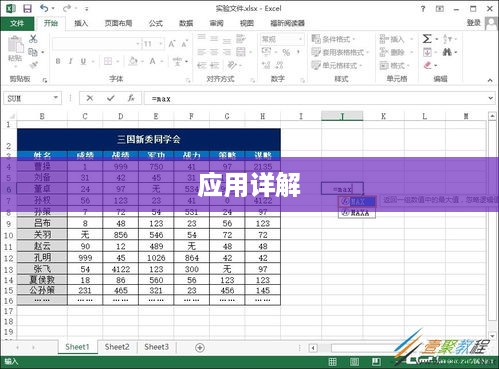Open the font size dropdown
This screenshot has width=499, height=369.
pyautogui.click(x=161, y=44)
